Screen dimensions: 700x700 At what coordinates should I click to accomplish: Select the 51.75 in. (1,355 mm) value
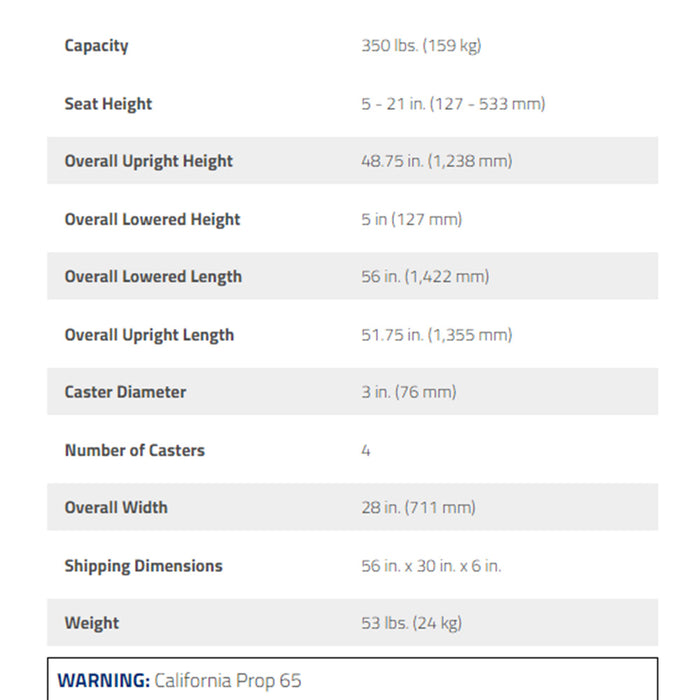[x=436, y=335]
